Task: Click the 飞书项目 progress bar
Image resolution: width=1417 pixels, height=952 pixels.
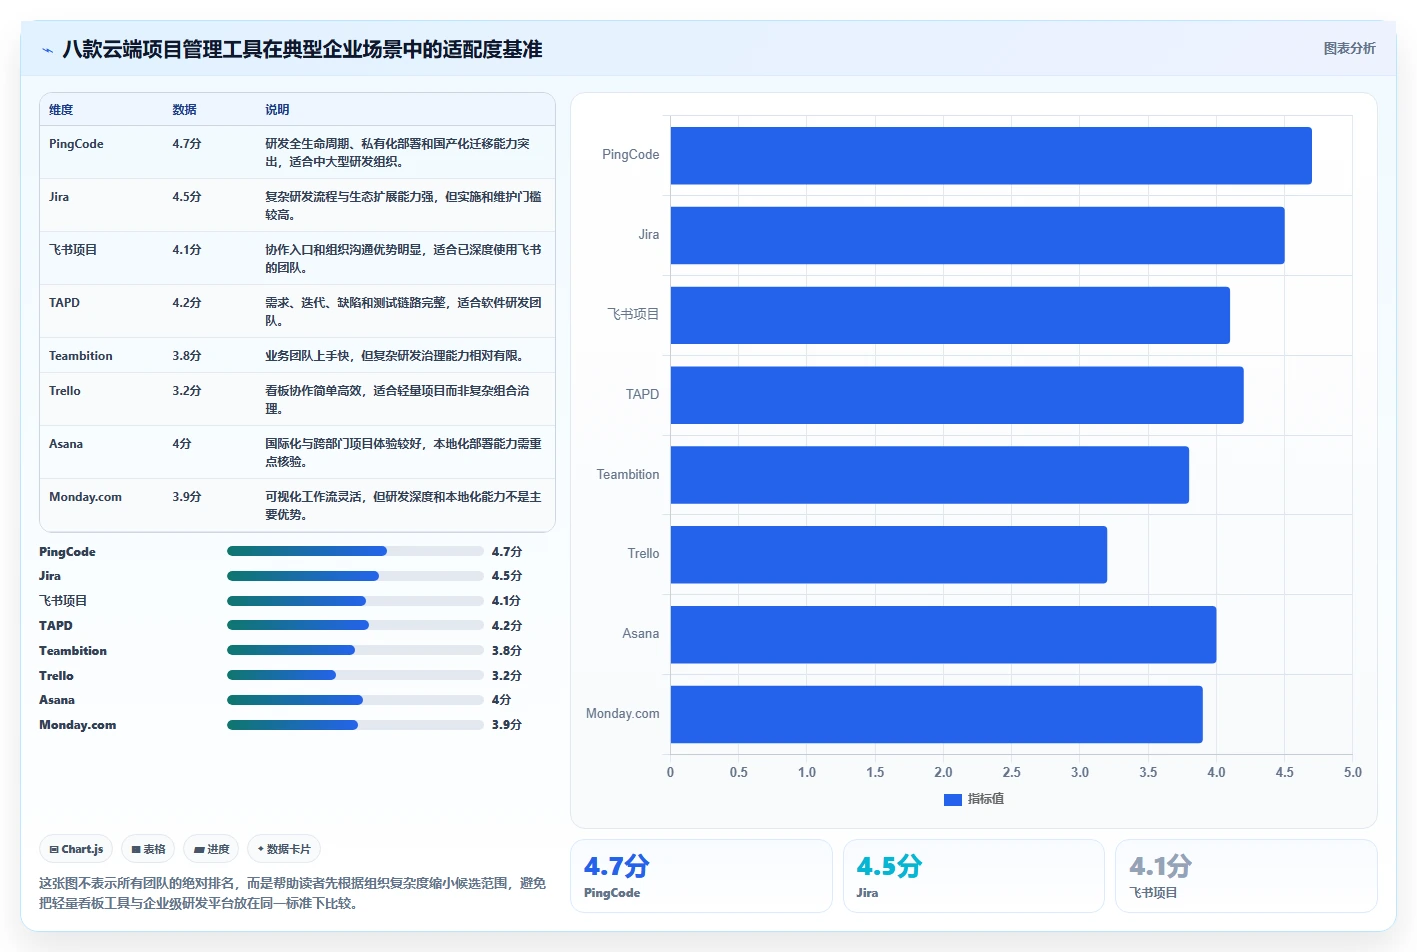Action: pos(355,601)
